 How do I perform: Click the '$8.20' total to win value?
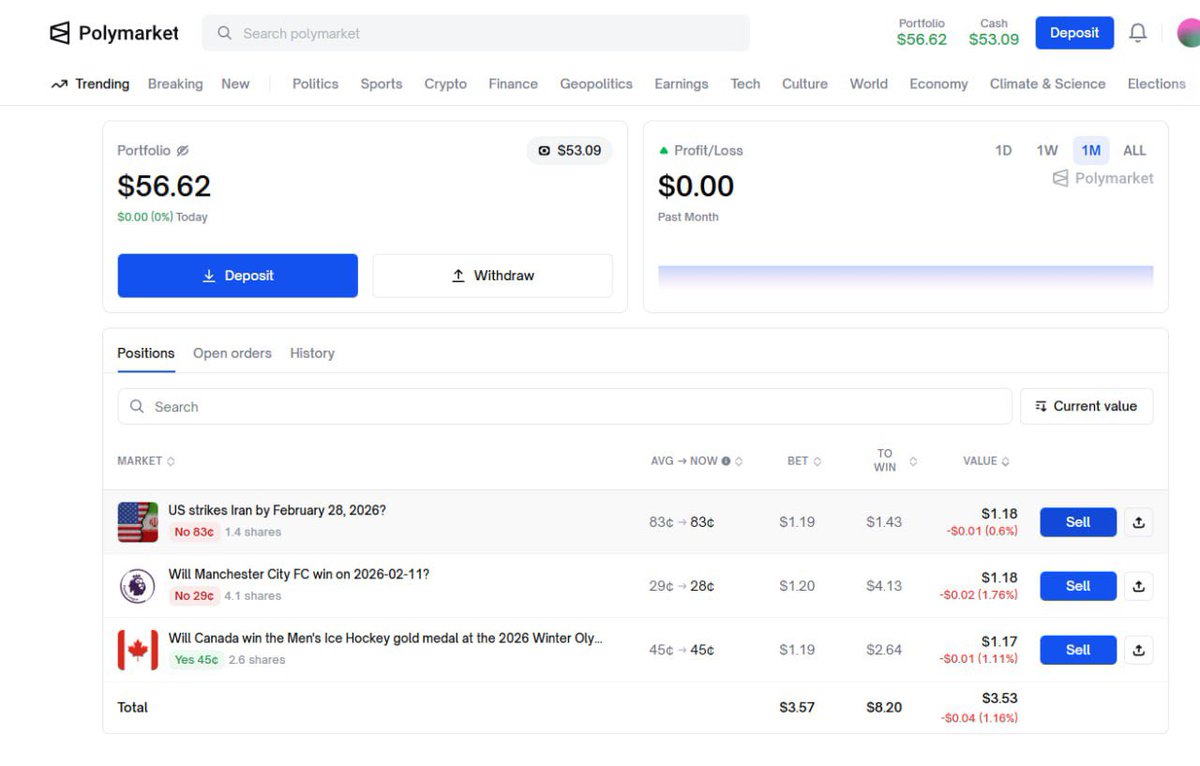click(884, 707)
